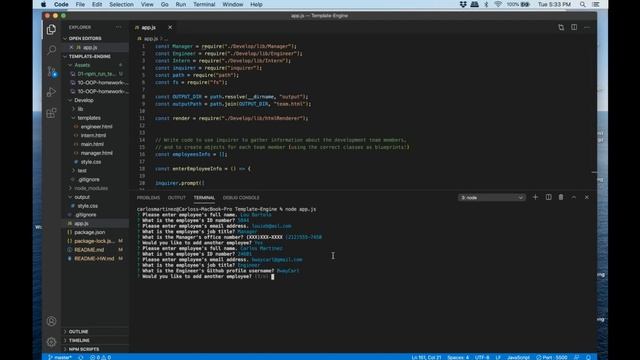Click the Explorer more actions ellipsis

pos(118,27)
